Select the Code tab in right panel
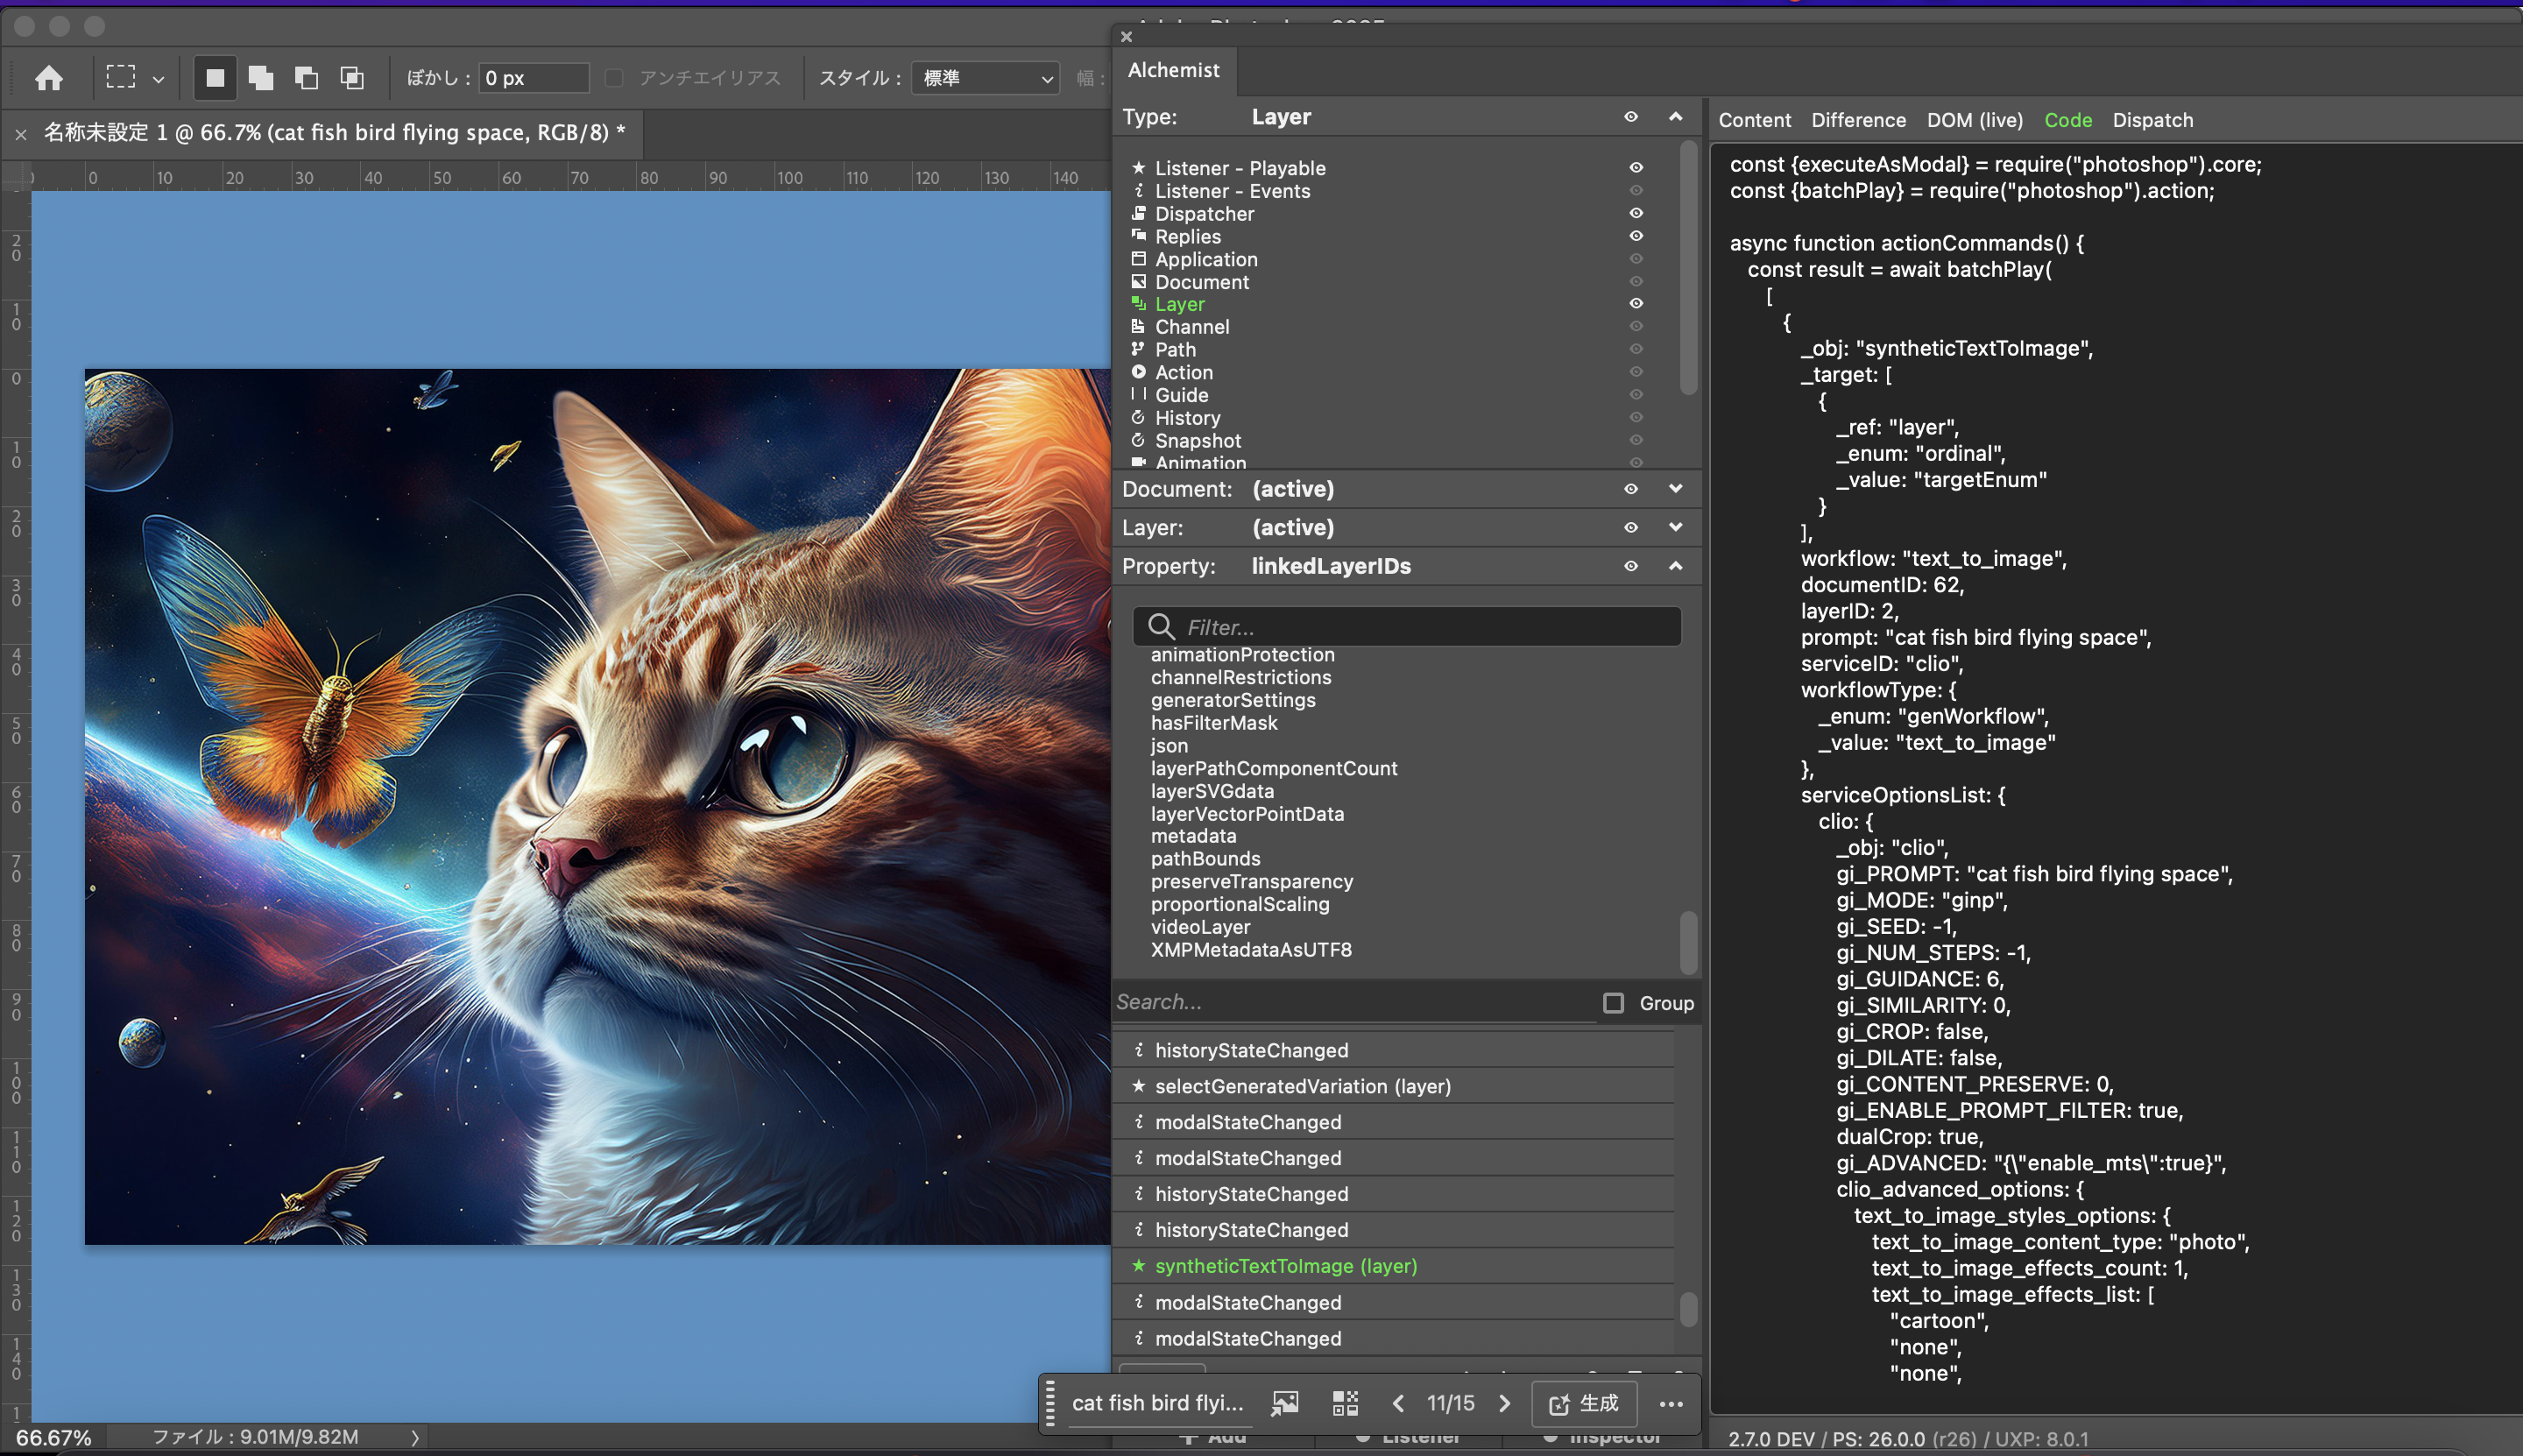The image size is (2523, 1456). [x=2067, y=120]
